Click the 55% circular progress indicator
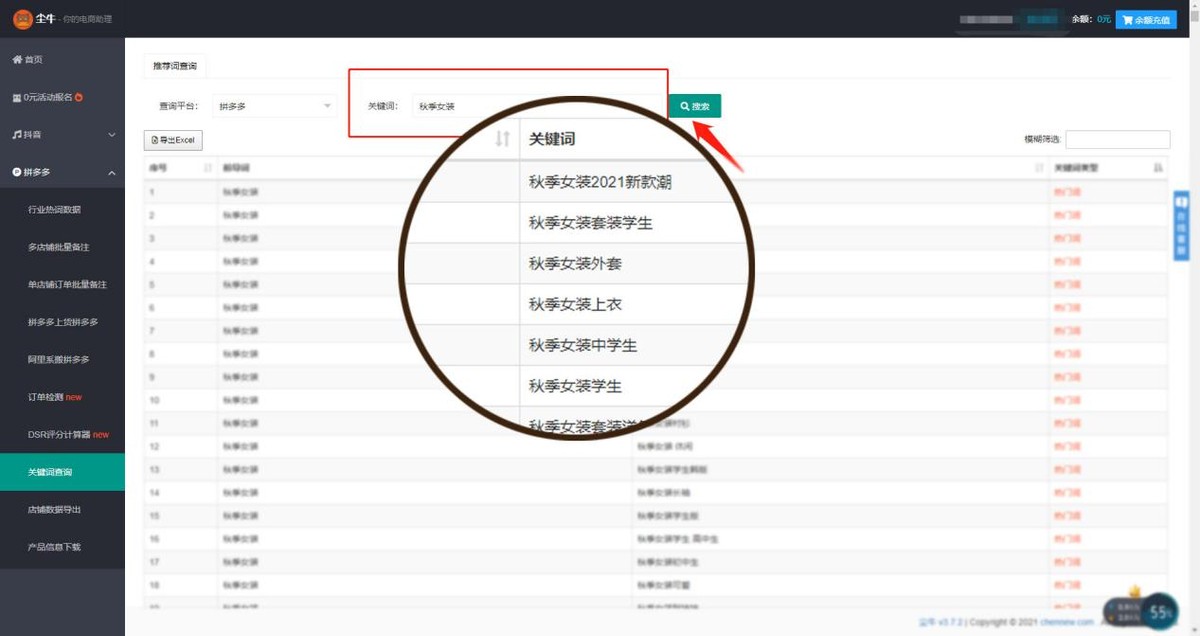The width and height of the screenshot is (1200, 636). 1158,610
